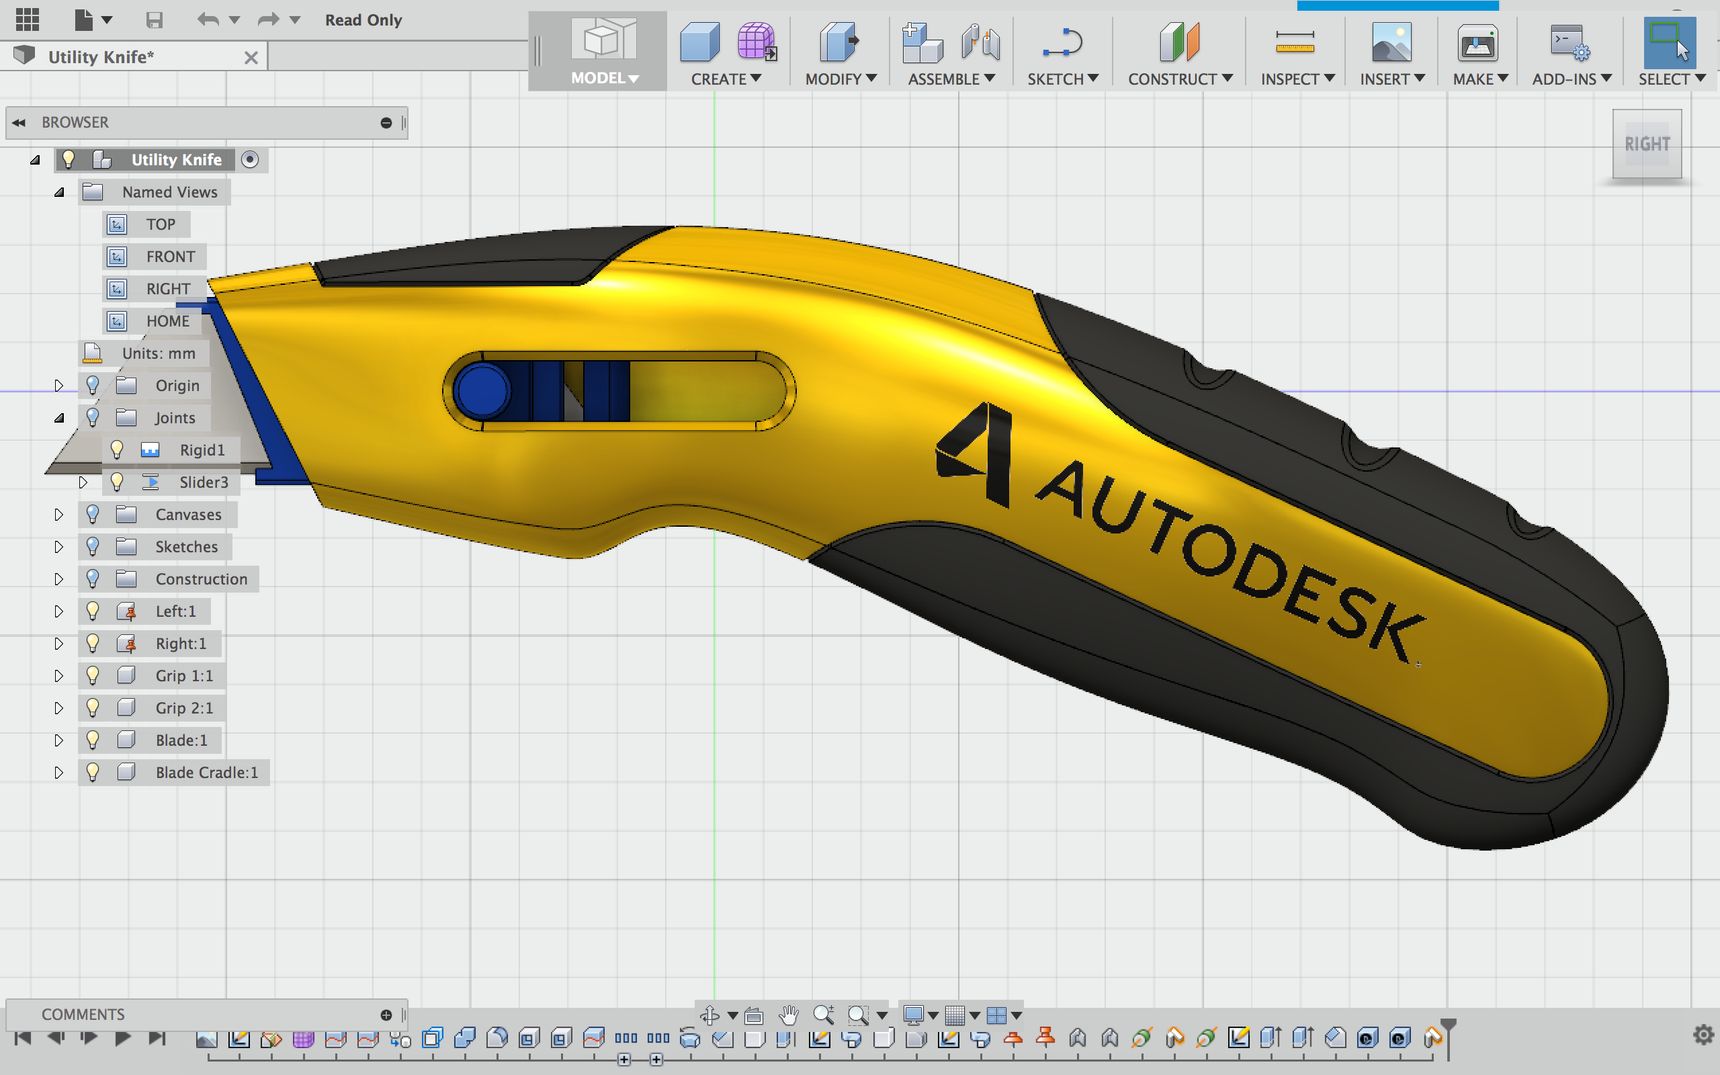Click the Redo arrow
This screenshot has height=1075, width=1720.
pyautogui.click(x=268, y=20)
